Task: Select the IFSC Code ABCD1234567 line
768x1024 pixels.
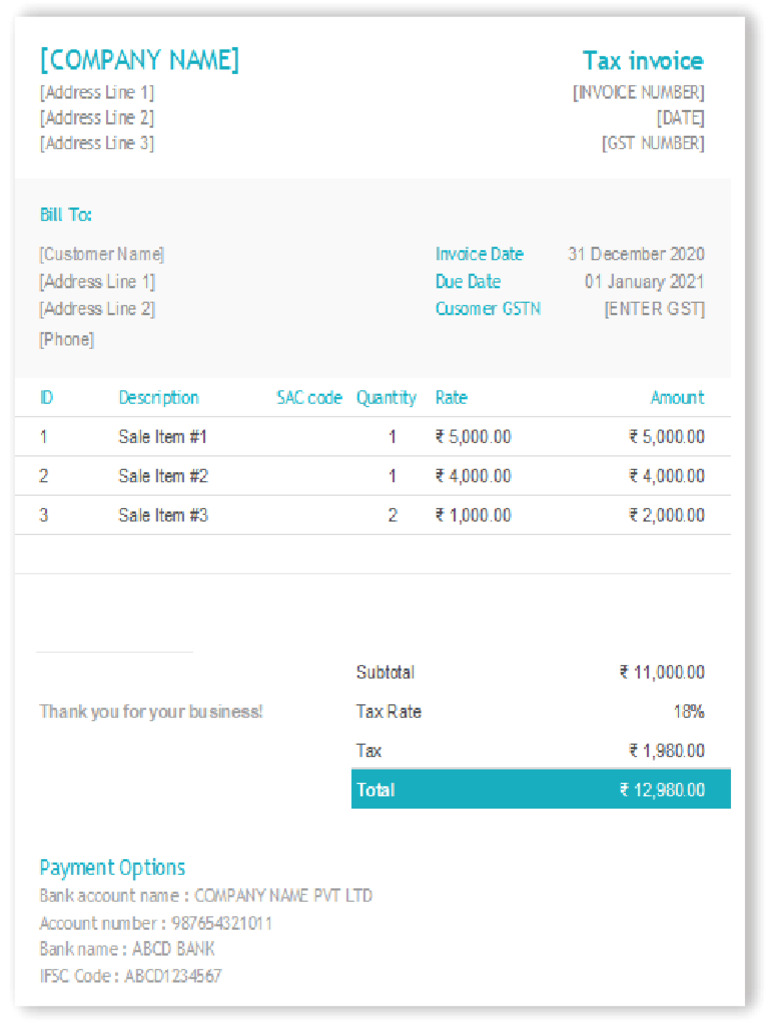Action: click(130, 976)
